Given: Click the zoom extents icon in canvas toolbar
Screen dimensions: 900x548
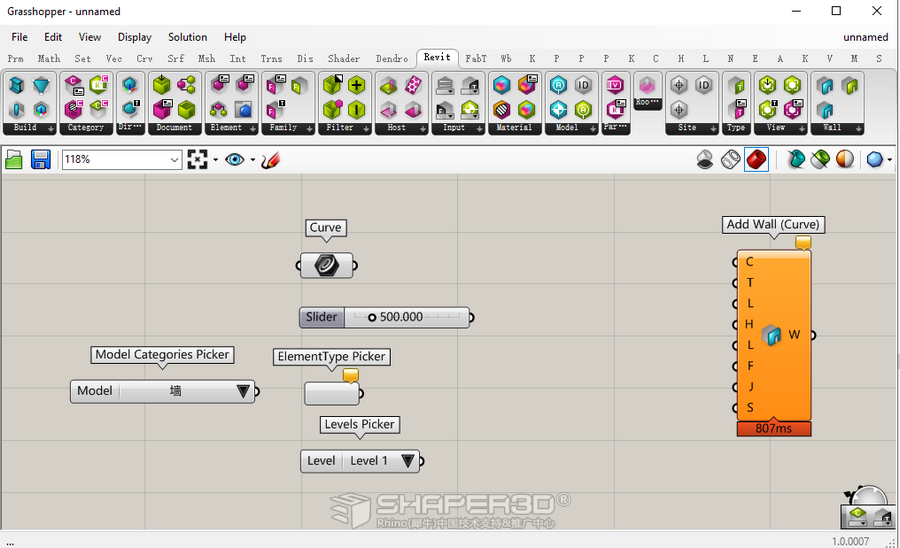Looking at the screenshot, I should tap(197, 160).
